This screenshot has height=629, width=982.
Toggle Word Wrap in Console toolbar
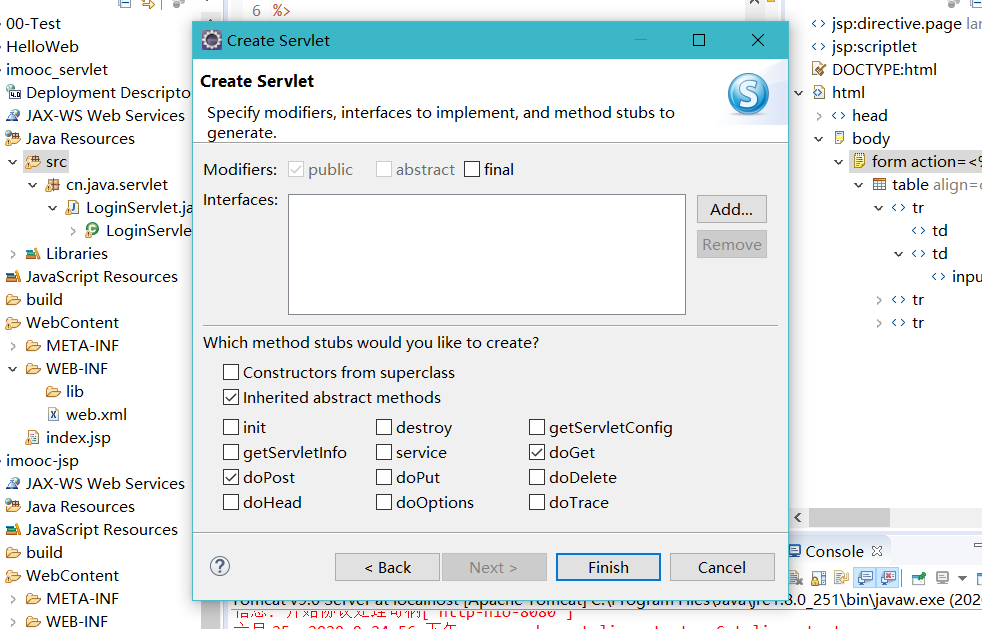[842, 578]
